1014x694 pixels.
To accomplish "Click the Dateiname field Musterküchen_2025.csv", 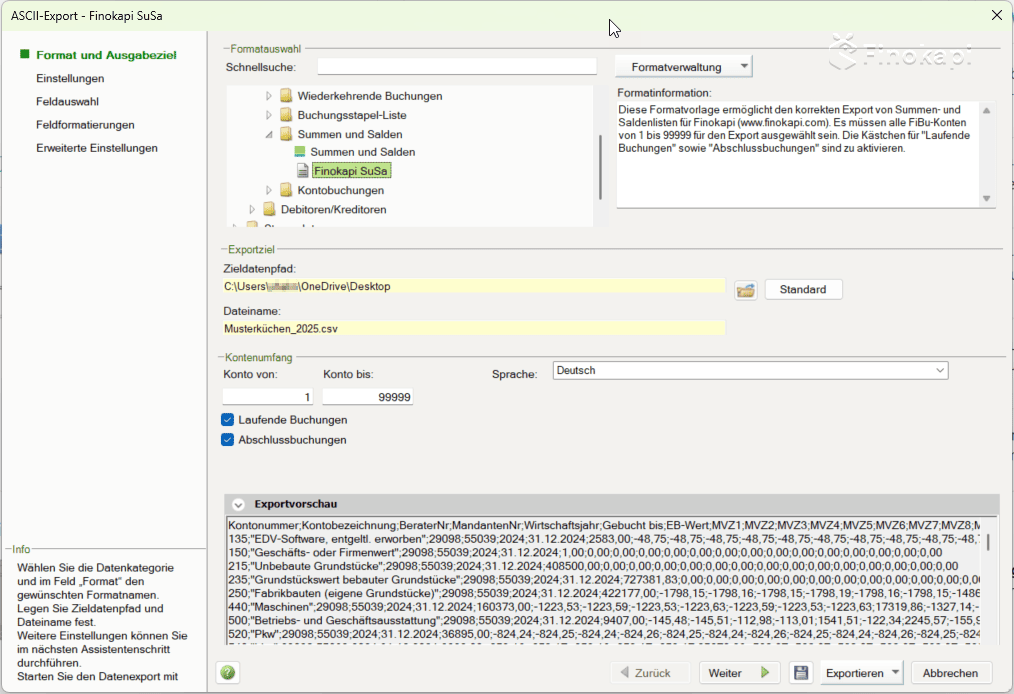I will click(473, 329).
